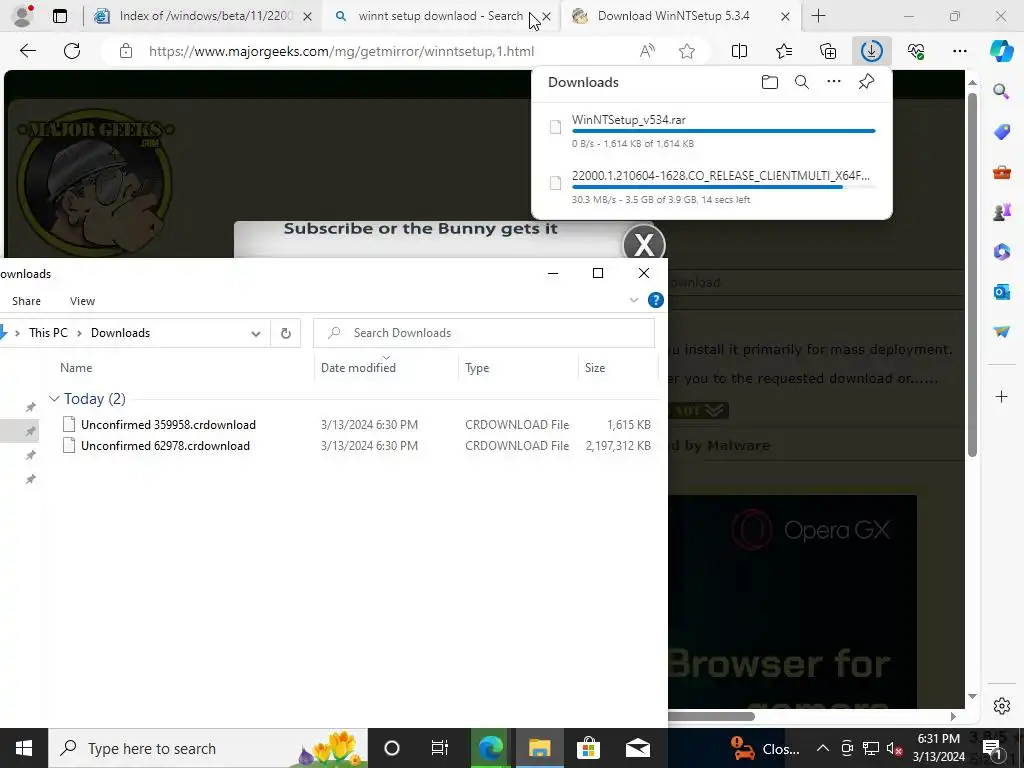Open the Drop paper plane icon in the sidebar
The image size is (1024, 768).
point(1001,332)
